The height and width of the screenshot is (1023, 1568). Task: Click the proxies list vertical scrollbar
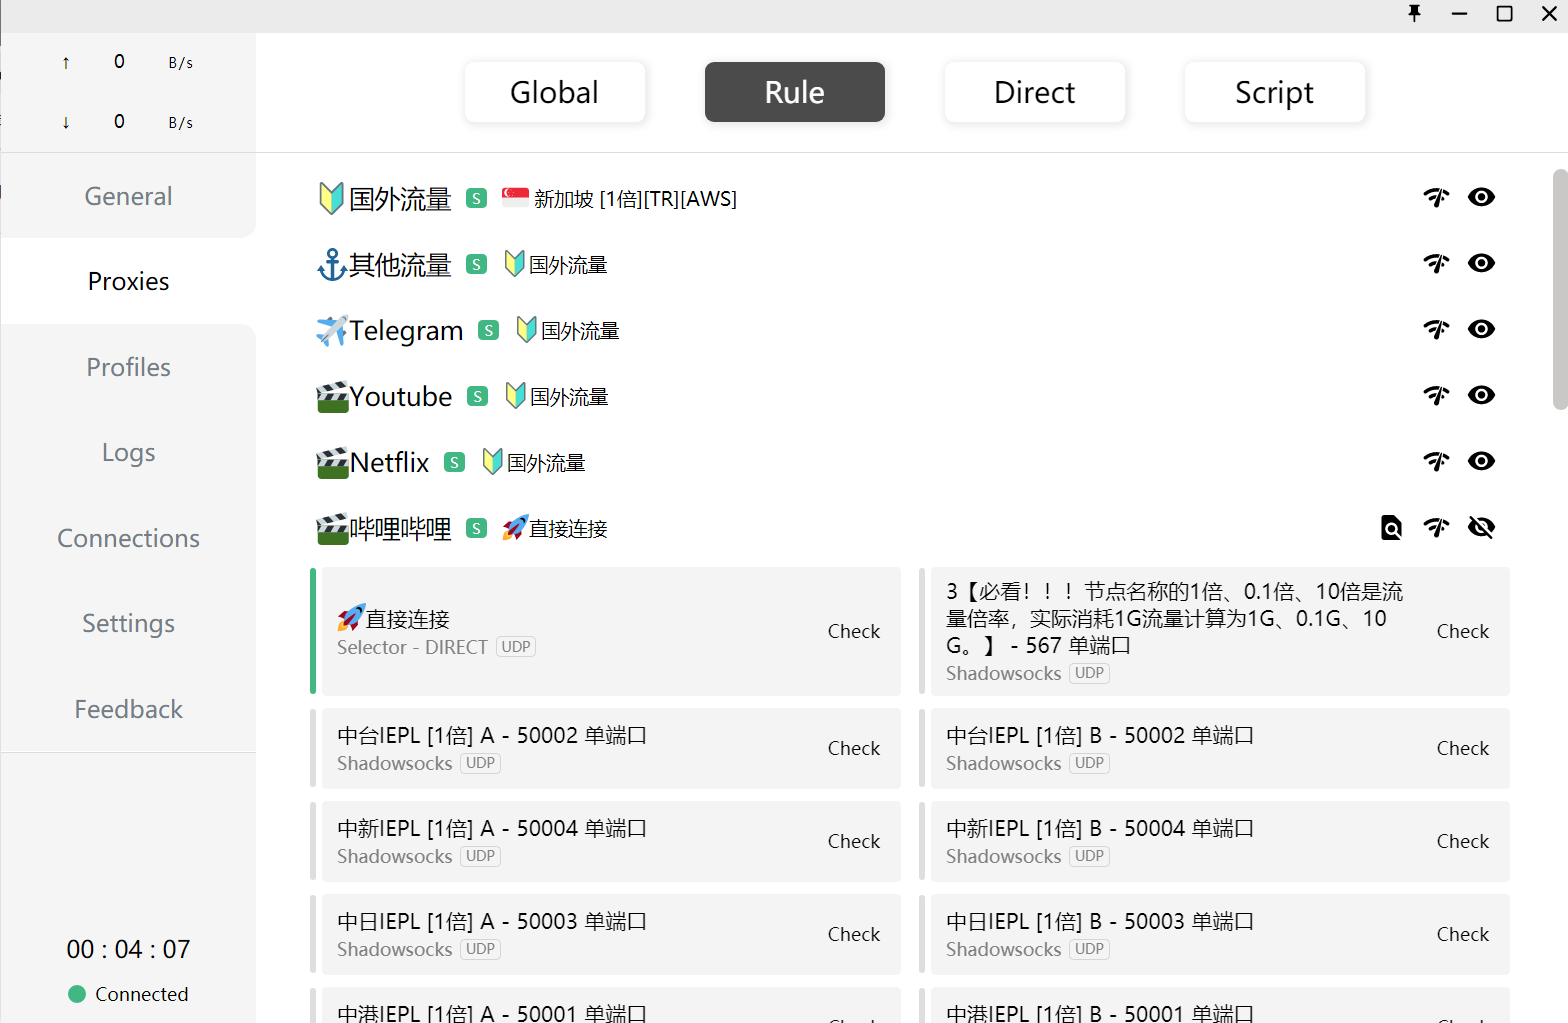coord(1559,290)
